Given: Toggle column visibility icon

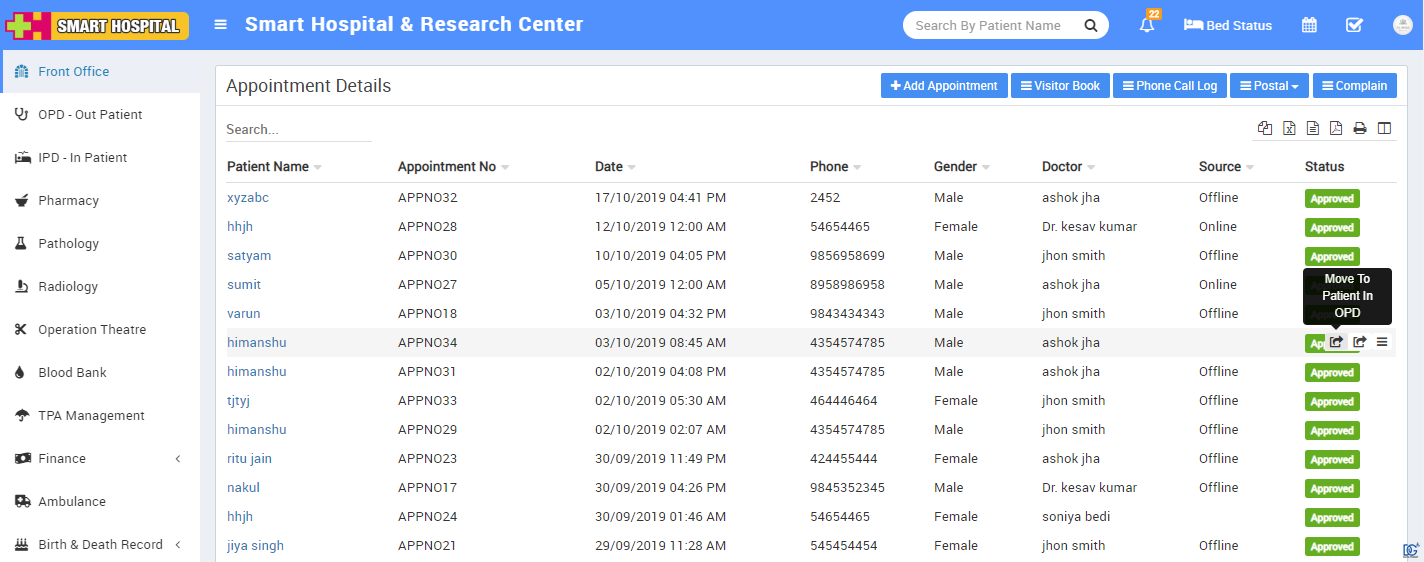Looking at the screenshot, I should coord(1385,128).
